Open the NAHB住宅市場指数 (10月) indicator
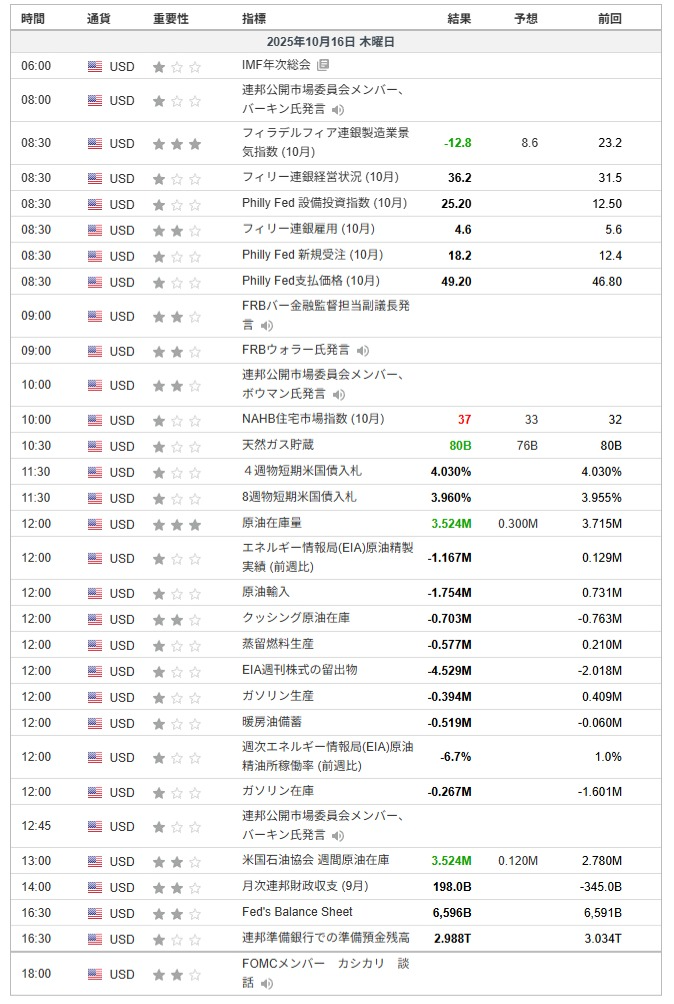674x1004 pixels. tap(313, 419)
